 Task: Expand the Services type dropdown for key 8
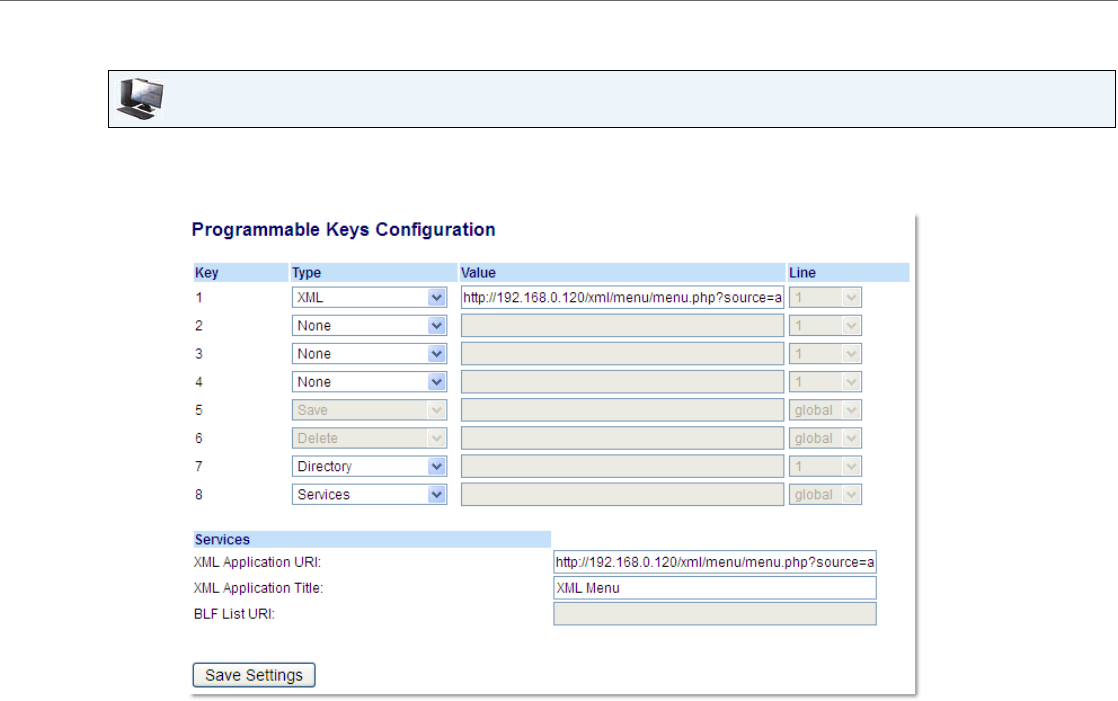pyautogui.click(x=369, y=494)
